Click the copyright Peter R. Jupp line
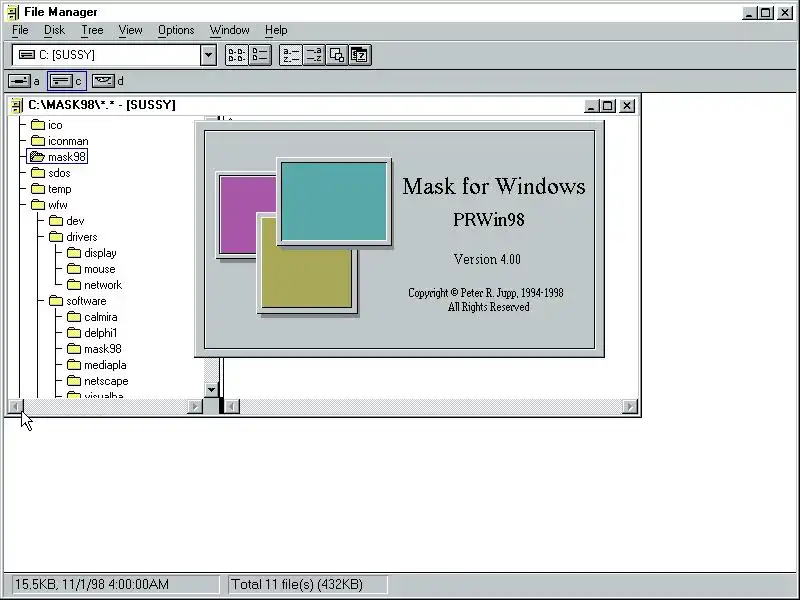 click(486, 293)
